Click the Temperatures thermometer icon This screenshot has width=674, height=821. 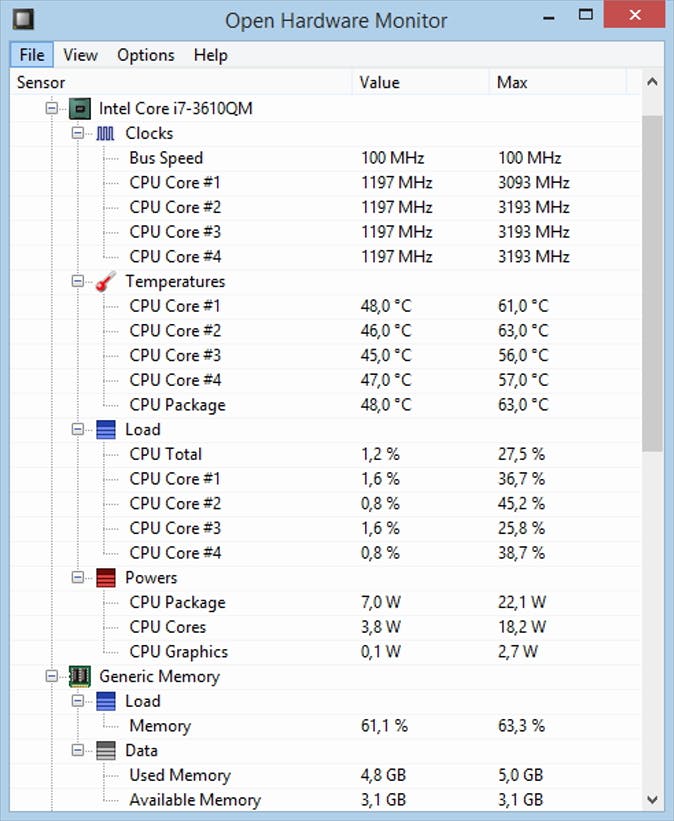[x=106, y=282]
